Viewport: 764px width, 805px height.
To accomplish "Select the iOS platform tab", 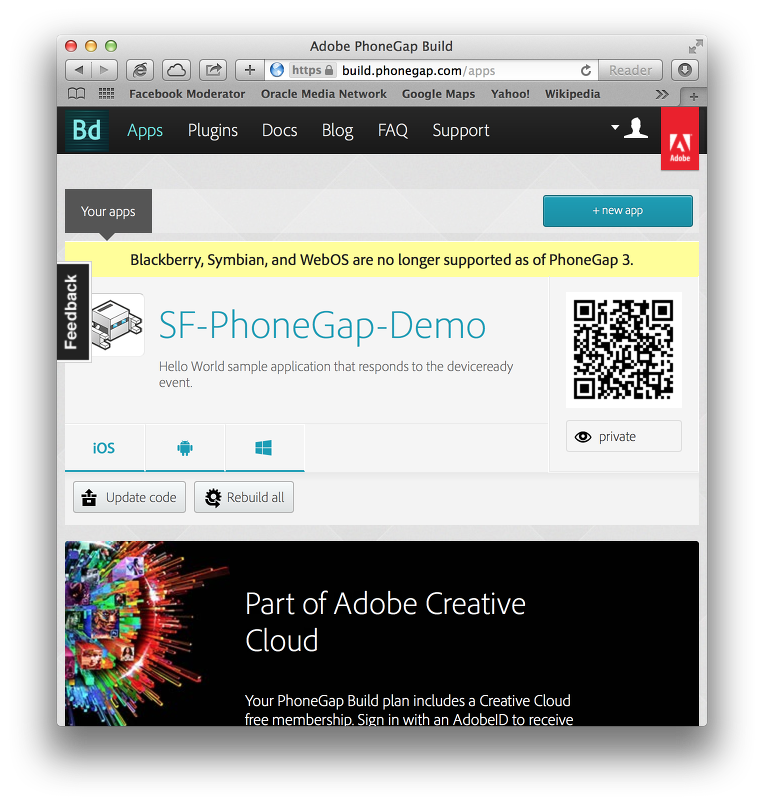I will pyautogui.click(x=104, y=448).
